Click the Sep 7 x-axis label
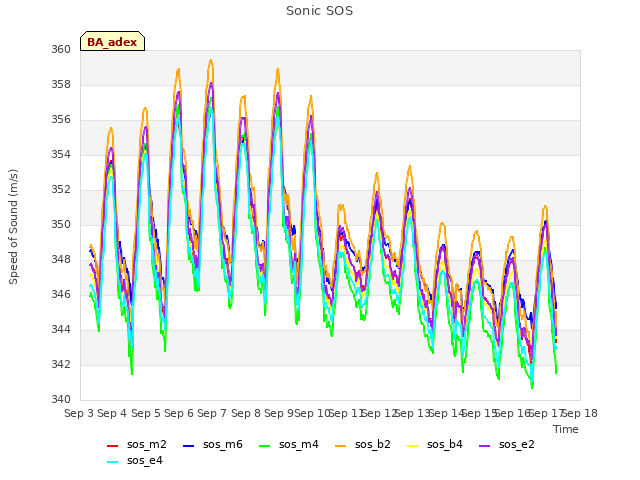 click(212, 413)
